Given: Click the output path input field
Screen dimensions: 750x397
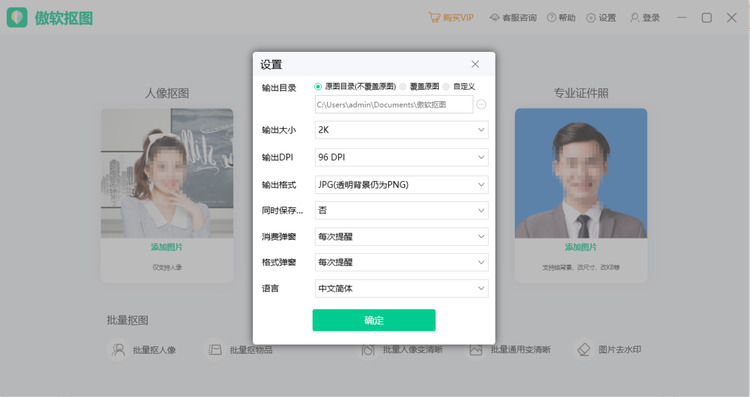Looking at the screenshot, I should click(x=394, y=104).
